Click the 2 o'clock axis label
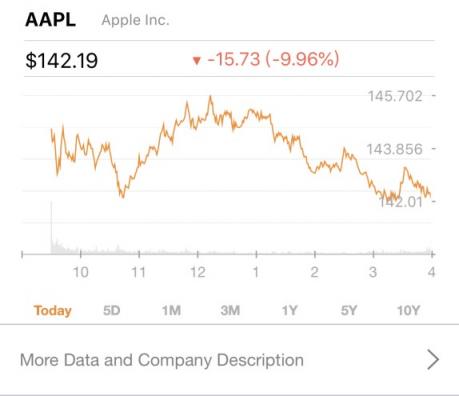The image size is (459, 396). (x=314, y=272)
